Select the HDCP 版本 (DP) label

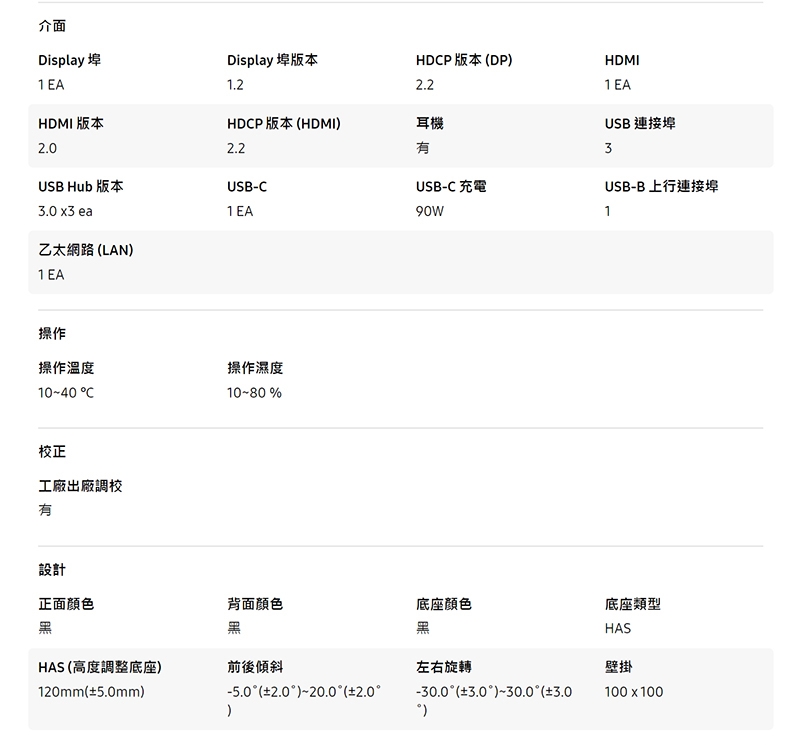click(x=464, y=61)
